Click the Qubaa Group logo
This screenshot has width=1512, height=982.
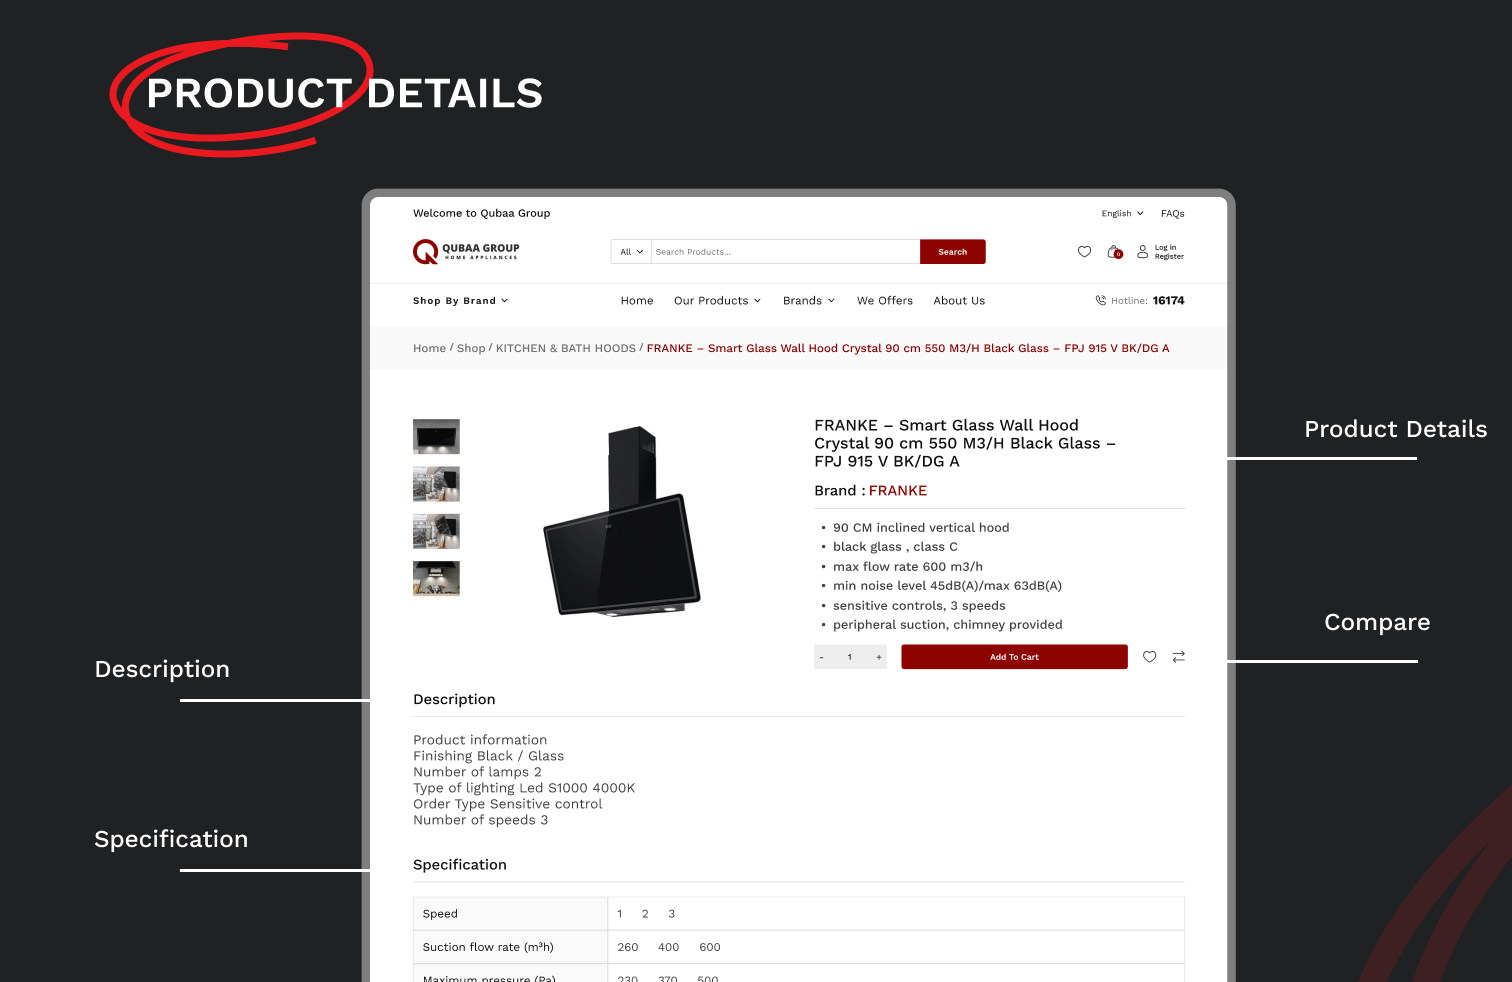click(x=466, y=252)
